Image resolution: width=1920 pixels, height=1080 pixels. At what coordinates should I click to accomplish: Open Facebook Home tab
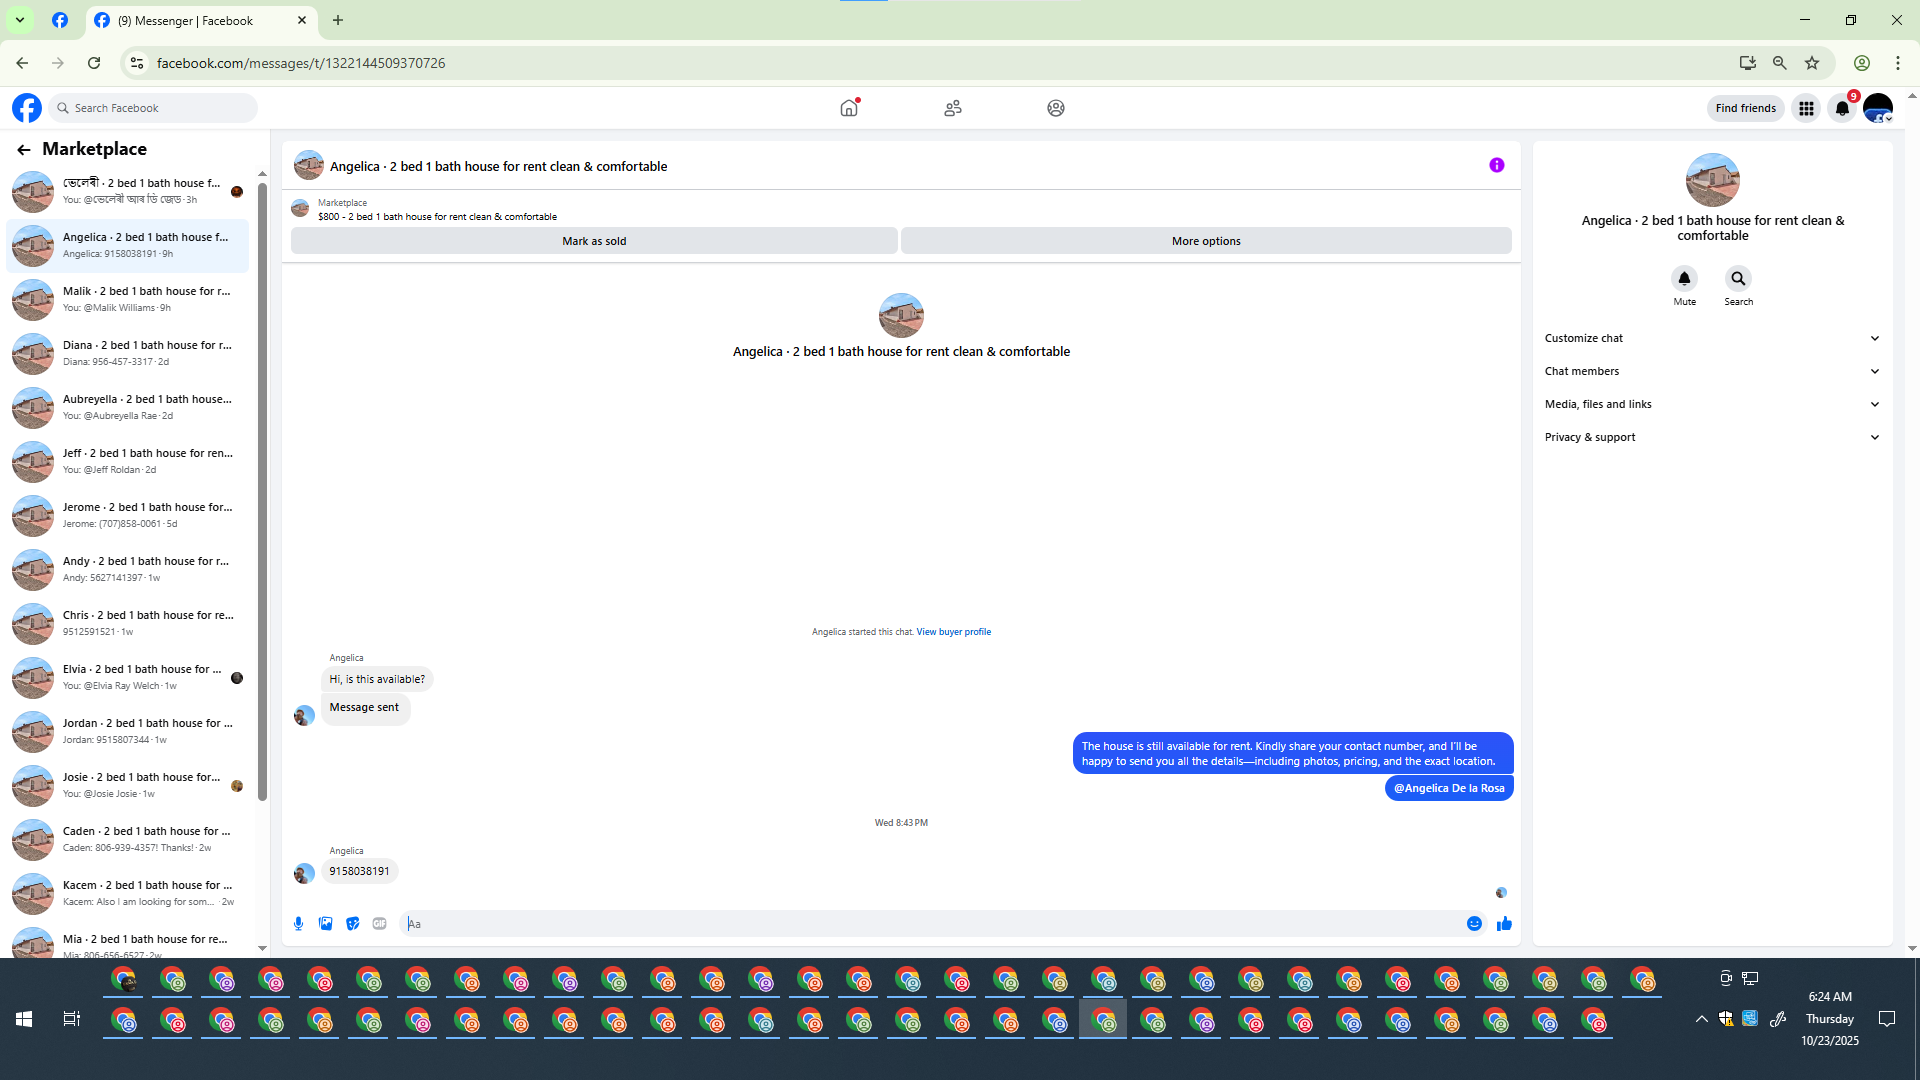tap(849, 108)
